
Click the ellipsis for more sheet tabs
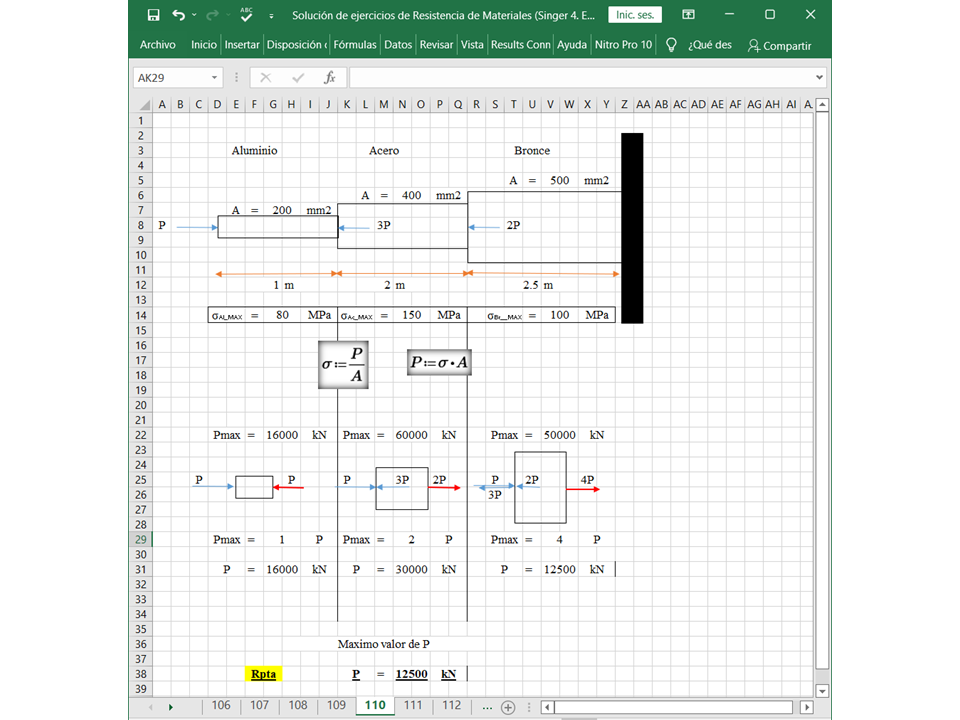pyautogui.click(x=487, y=708)
